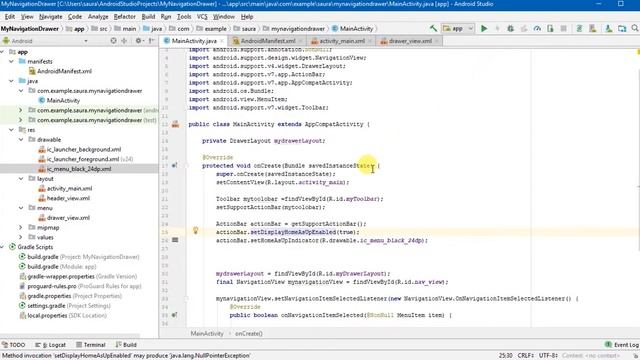Click the Sync Project with Gradle icon

point(579,29)
